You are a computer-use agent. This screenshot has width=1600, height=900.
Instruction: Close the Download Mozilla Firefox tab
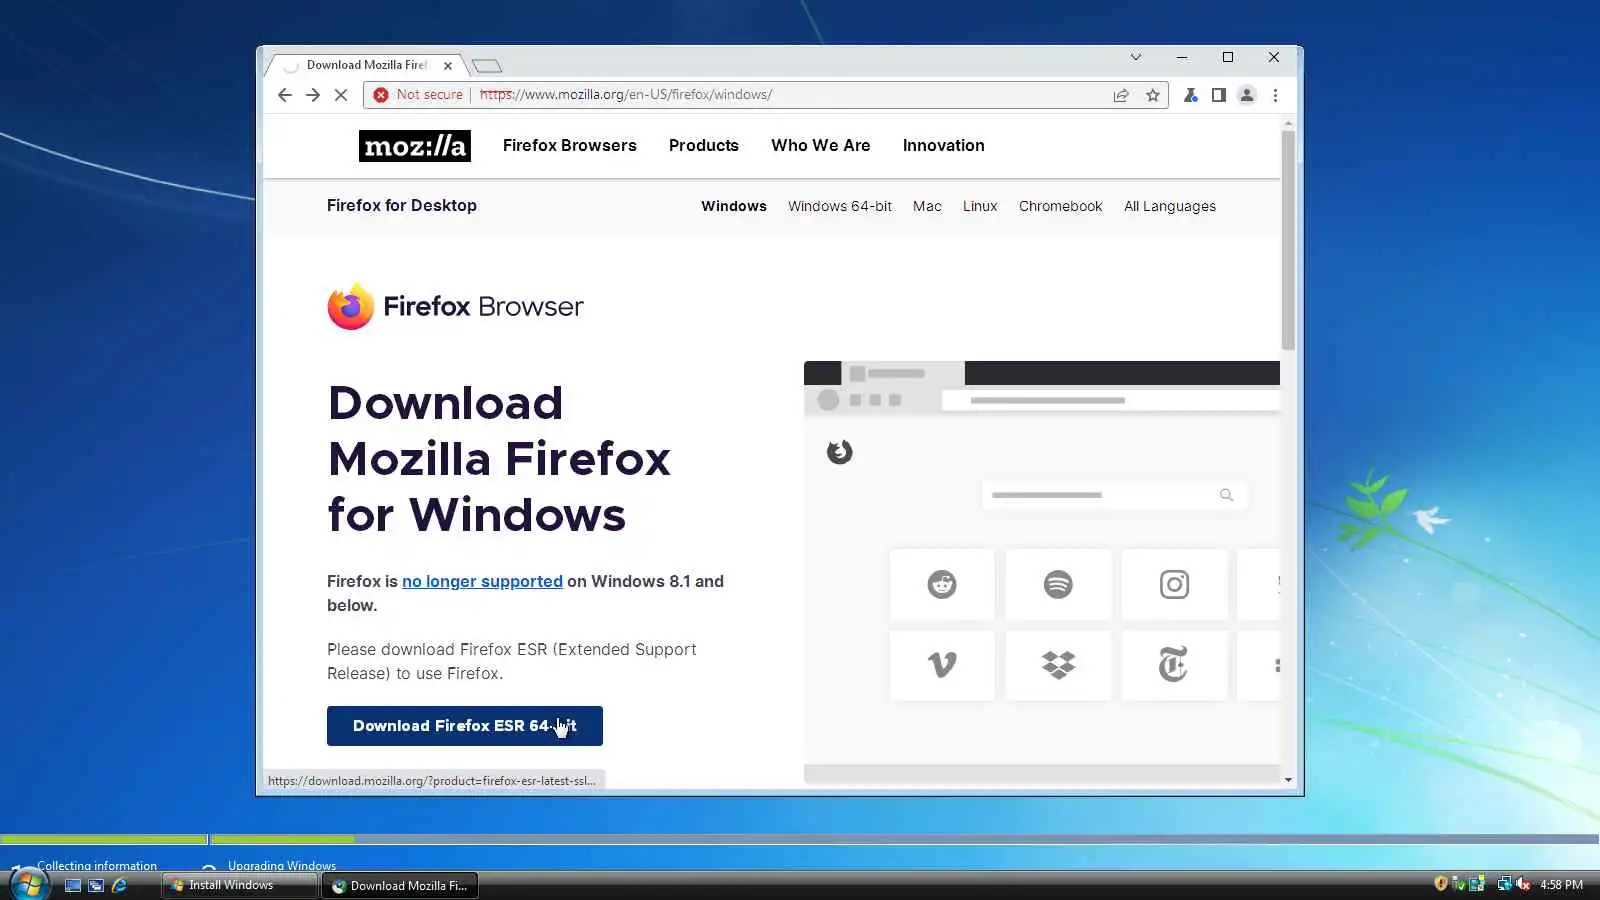(x=448, y=66)
